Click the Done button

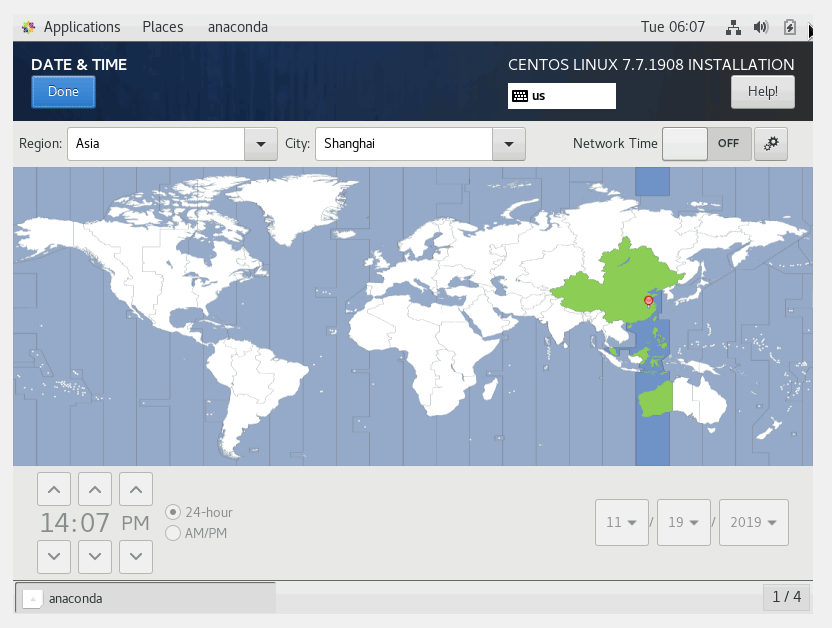[x=63, y=92]
